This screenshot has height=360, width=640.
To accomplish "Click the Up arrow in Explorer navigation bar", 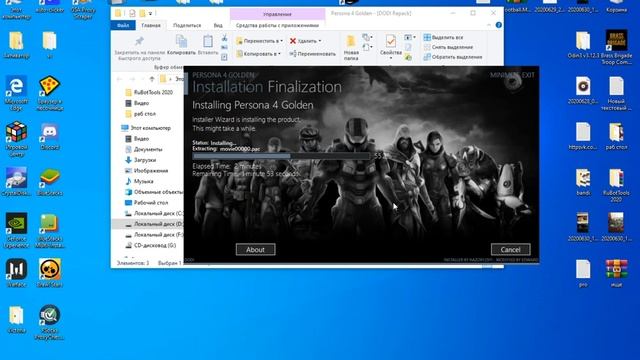I will click(152, 79).
